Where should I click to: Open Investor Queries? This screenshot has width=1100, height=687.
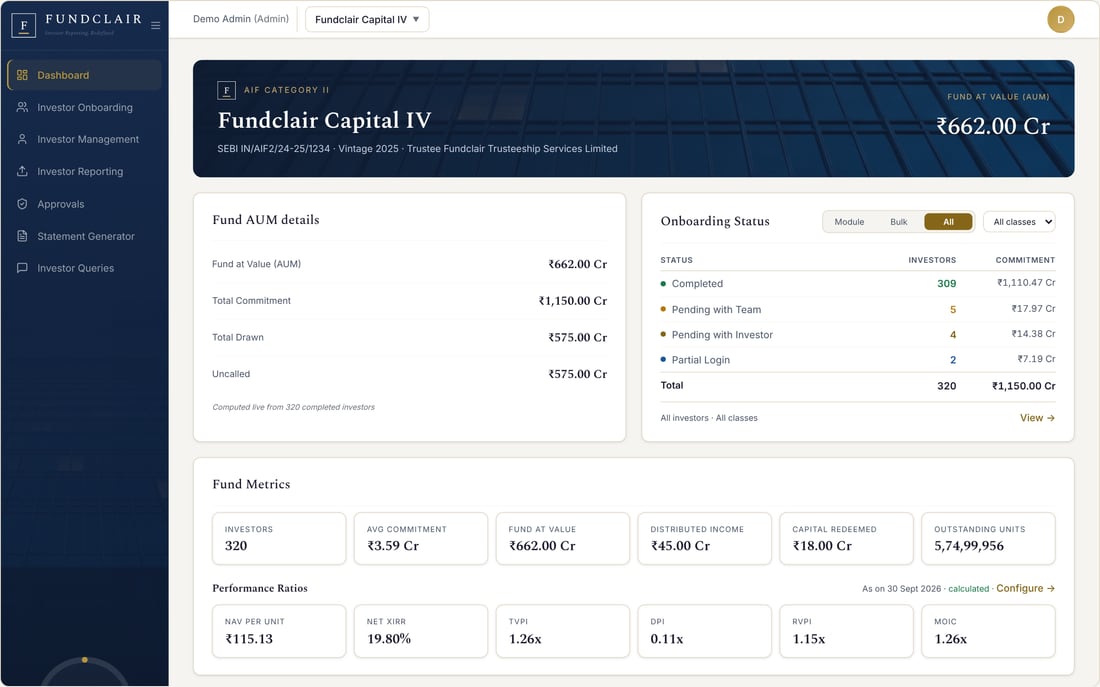click(x=84, y=268)
